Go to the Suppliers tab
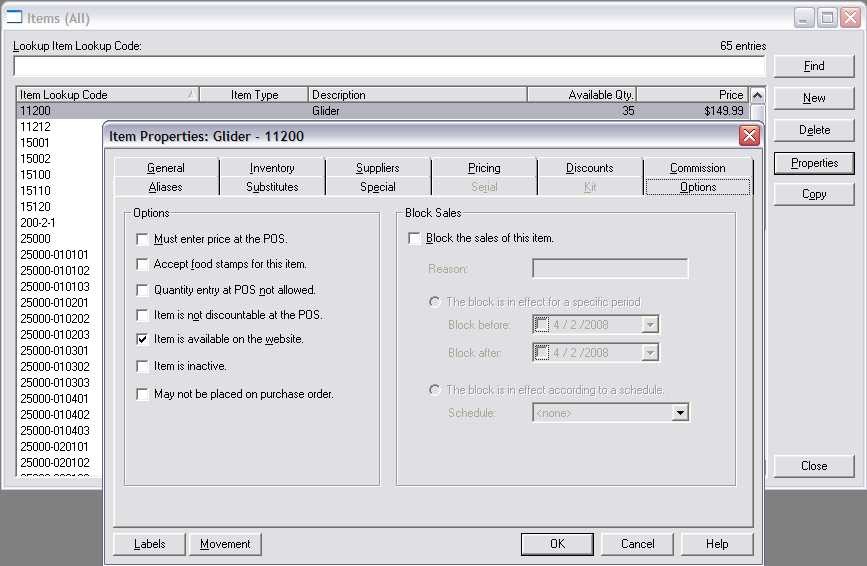 tap(378, 167)
